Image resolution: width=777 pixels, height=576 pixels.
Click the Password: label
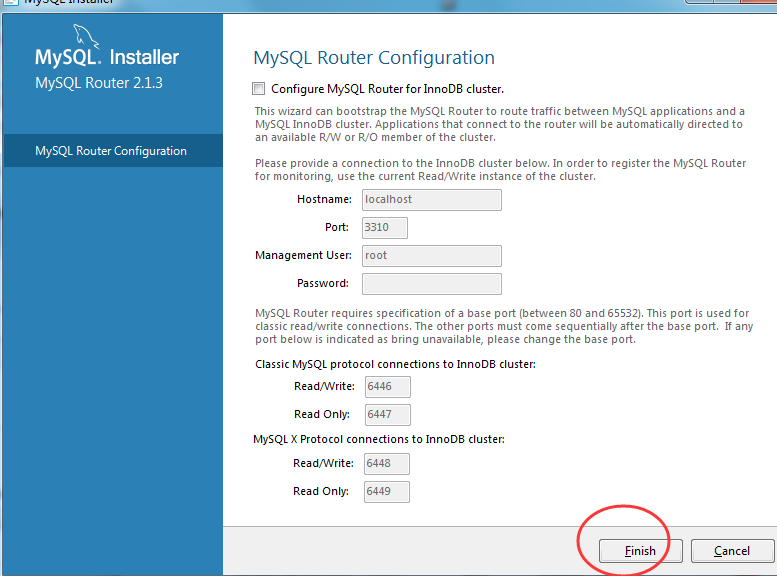point(323,283)
